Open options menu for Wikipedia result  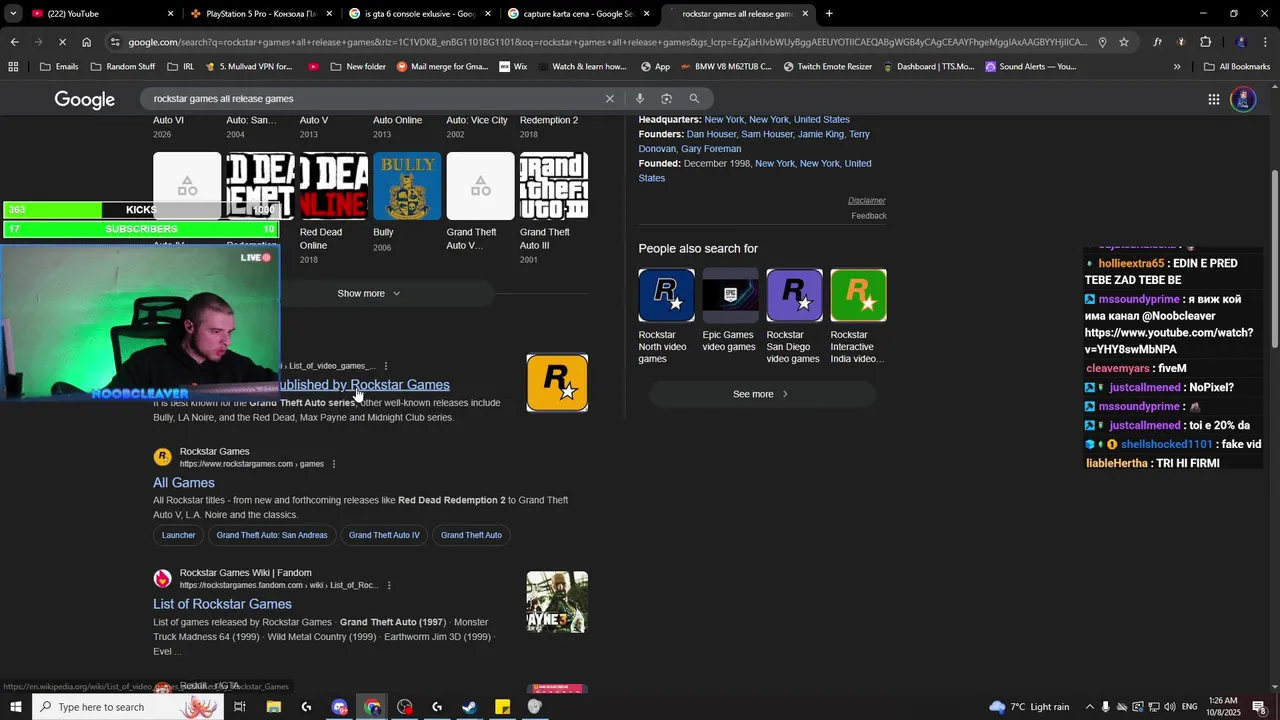pyautogui.click(x=386, y=366)
